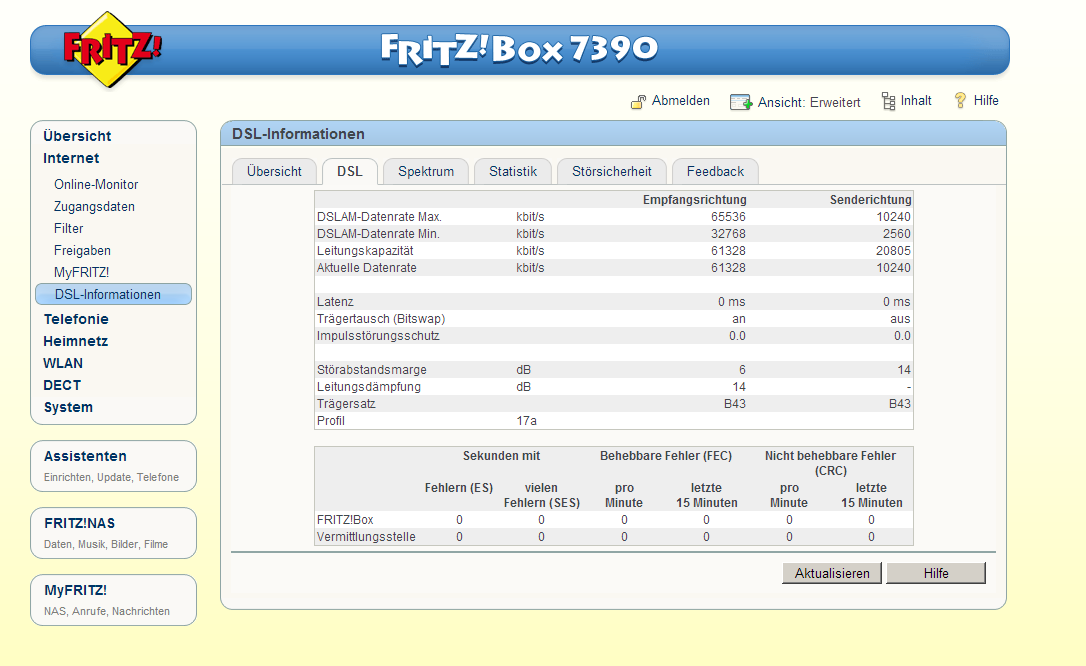
Task: Open the Feedback tab
Action: pyautogui.click(x=715, y=172)
